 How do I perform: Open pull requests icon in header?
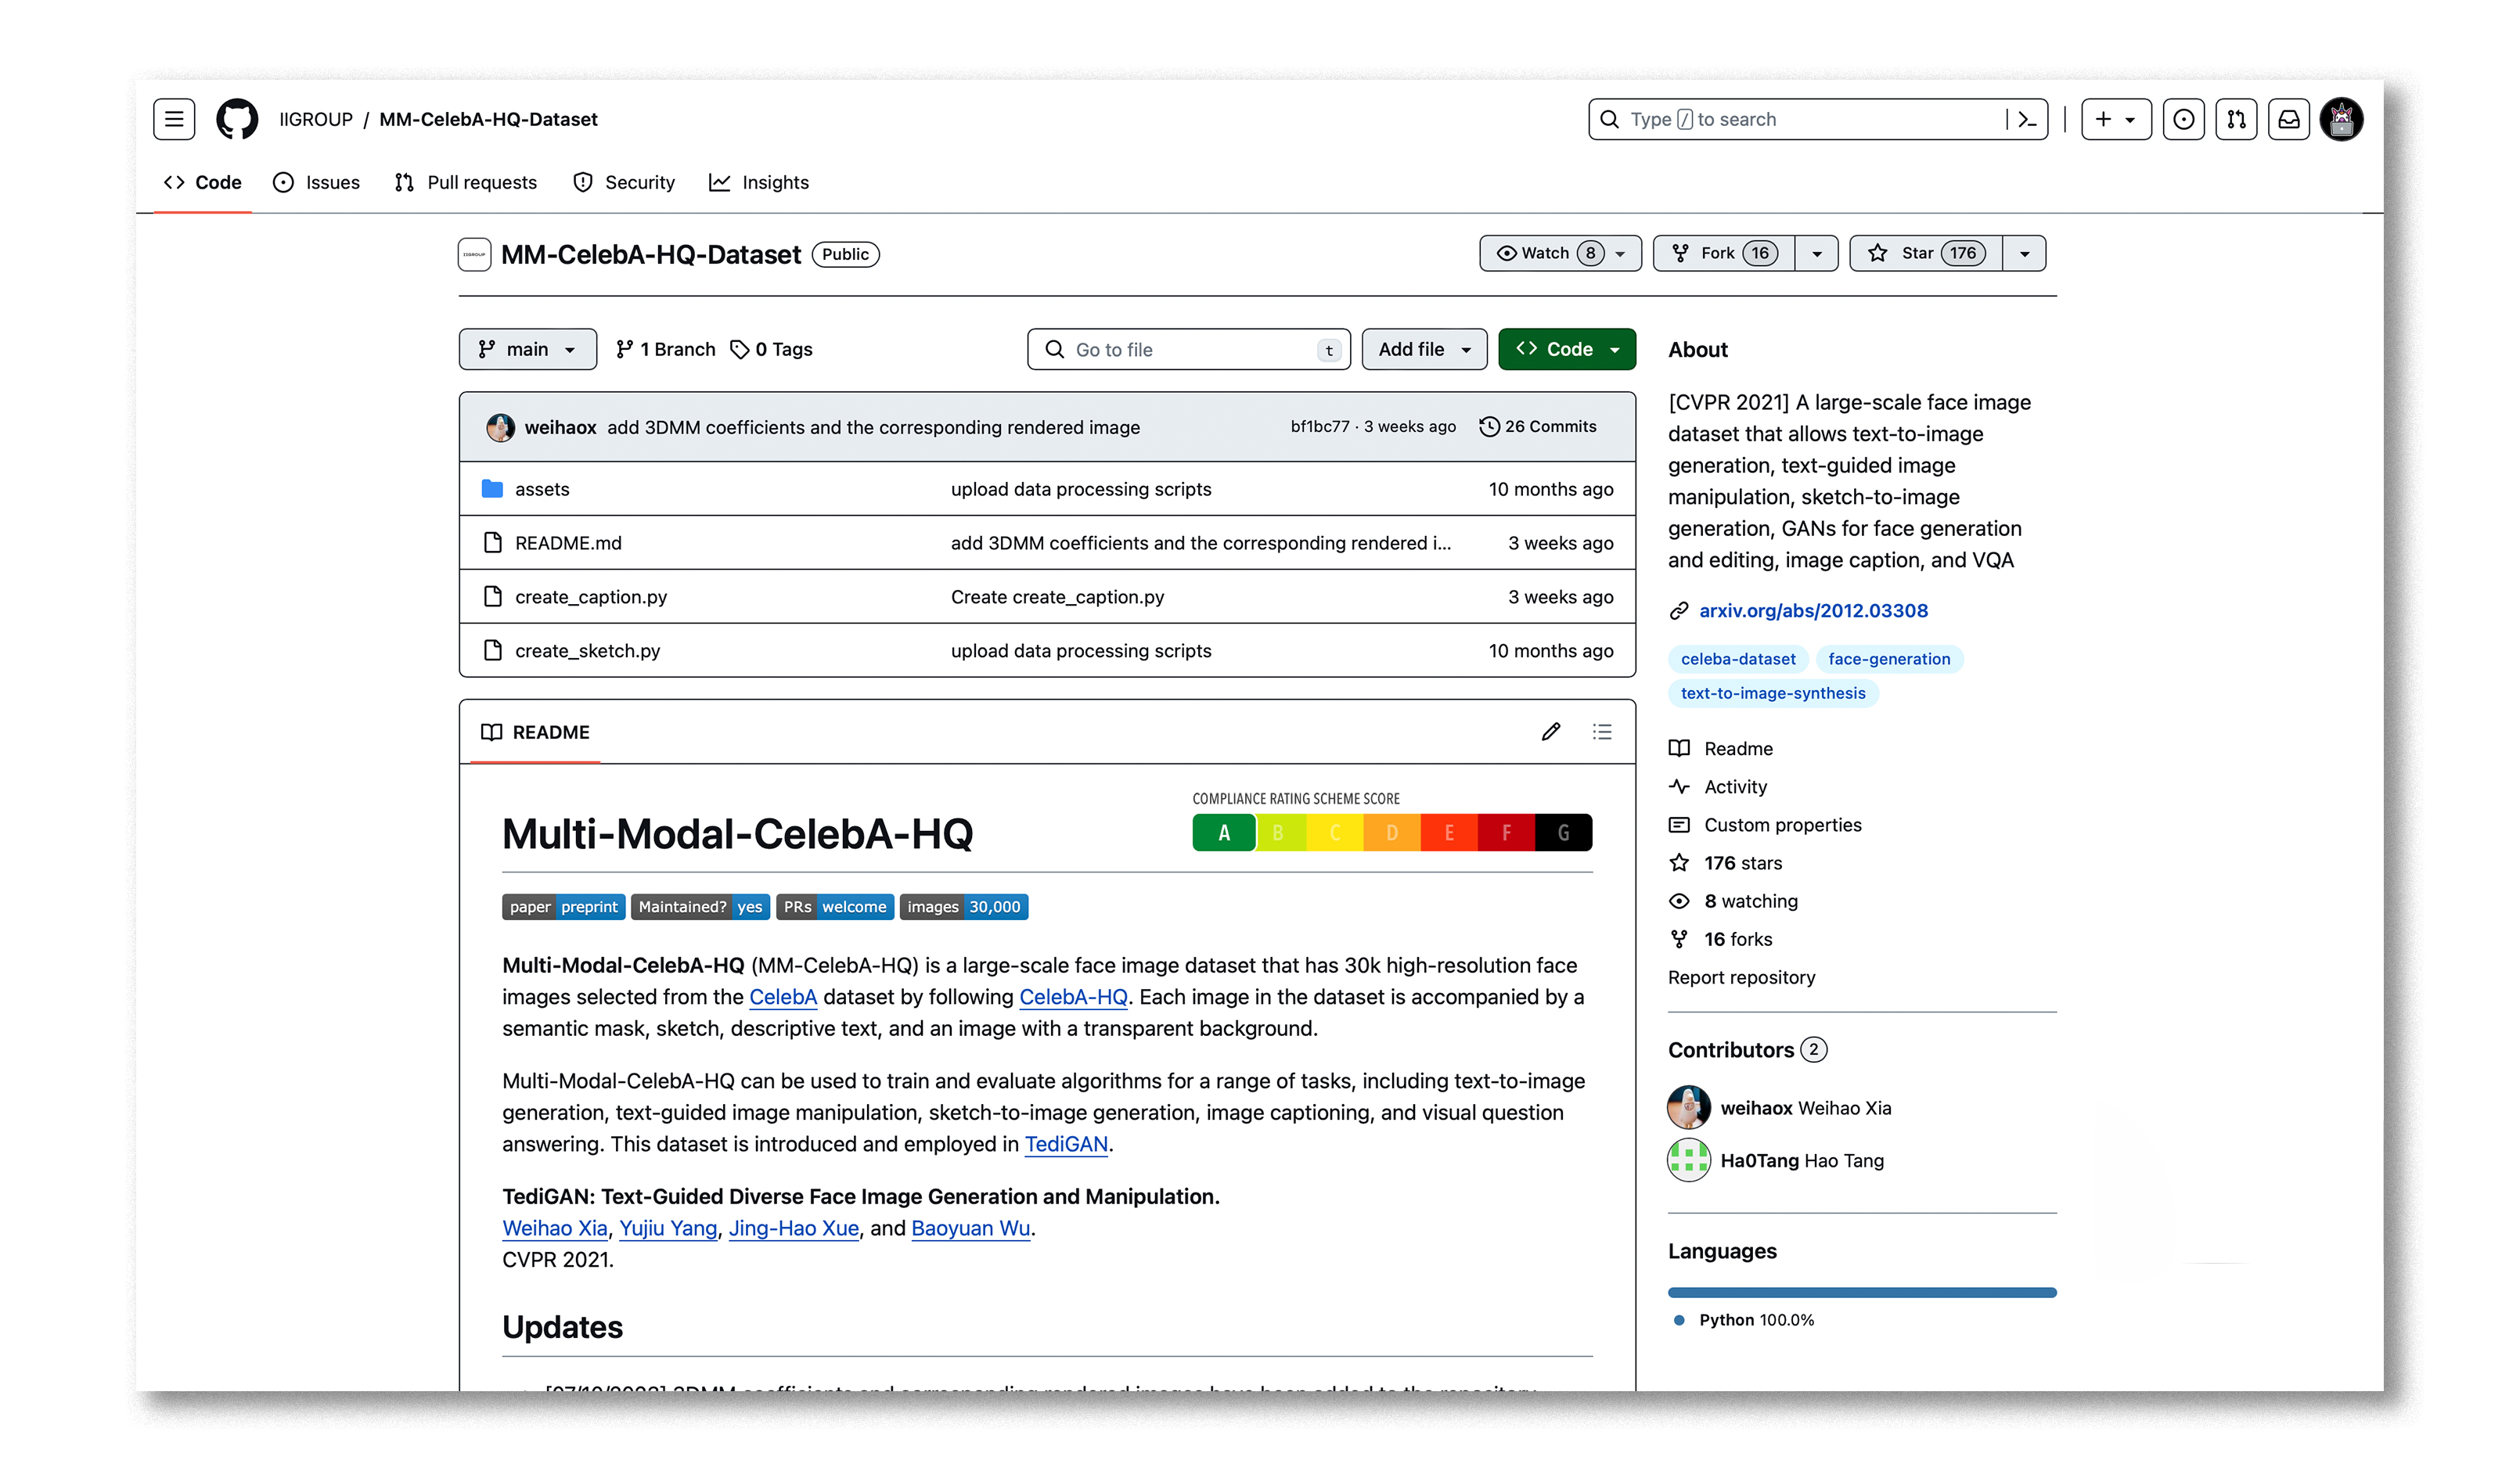pos(2235,119)
